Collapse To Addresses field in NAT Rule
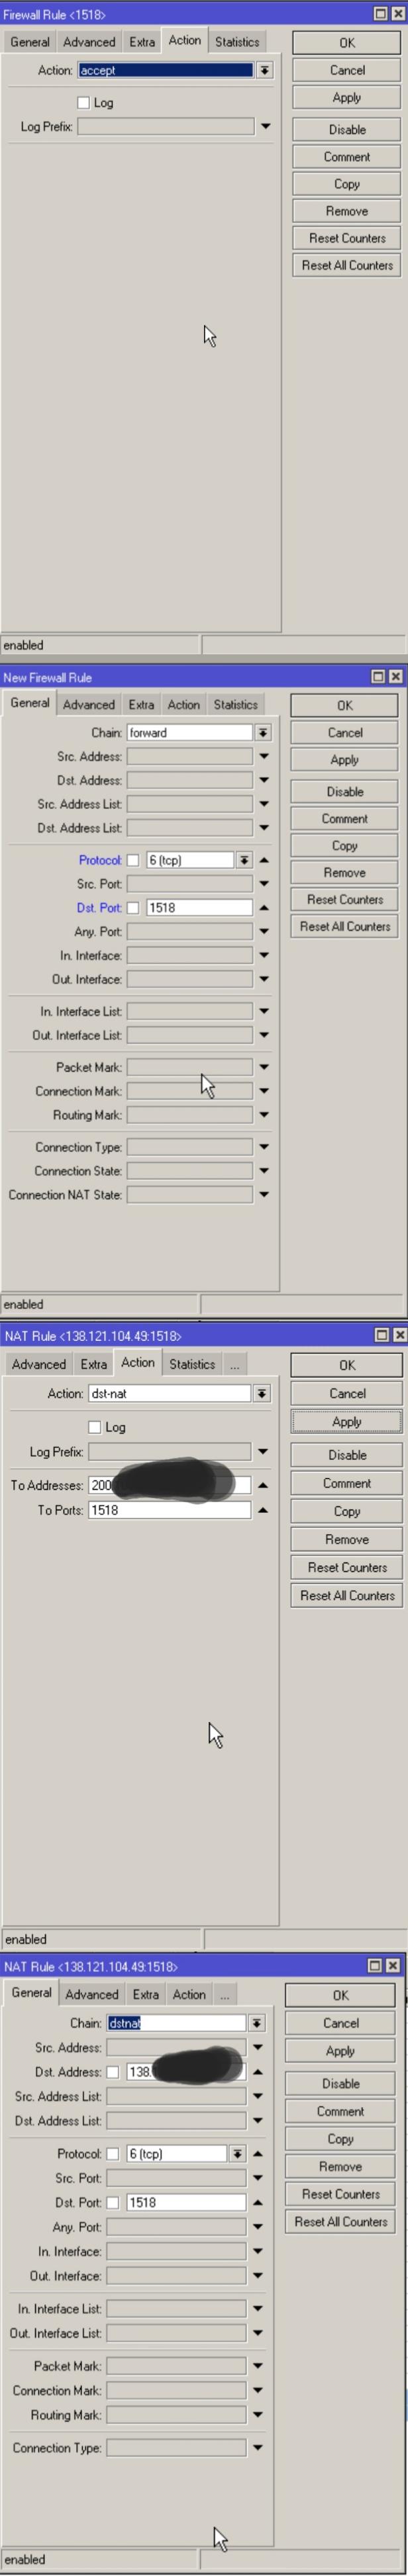408x2576 pixels. pyautogui.click(x=263, y=1485)
